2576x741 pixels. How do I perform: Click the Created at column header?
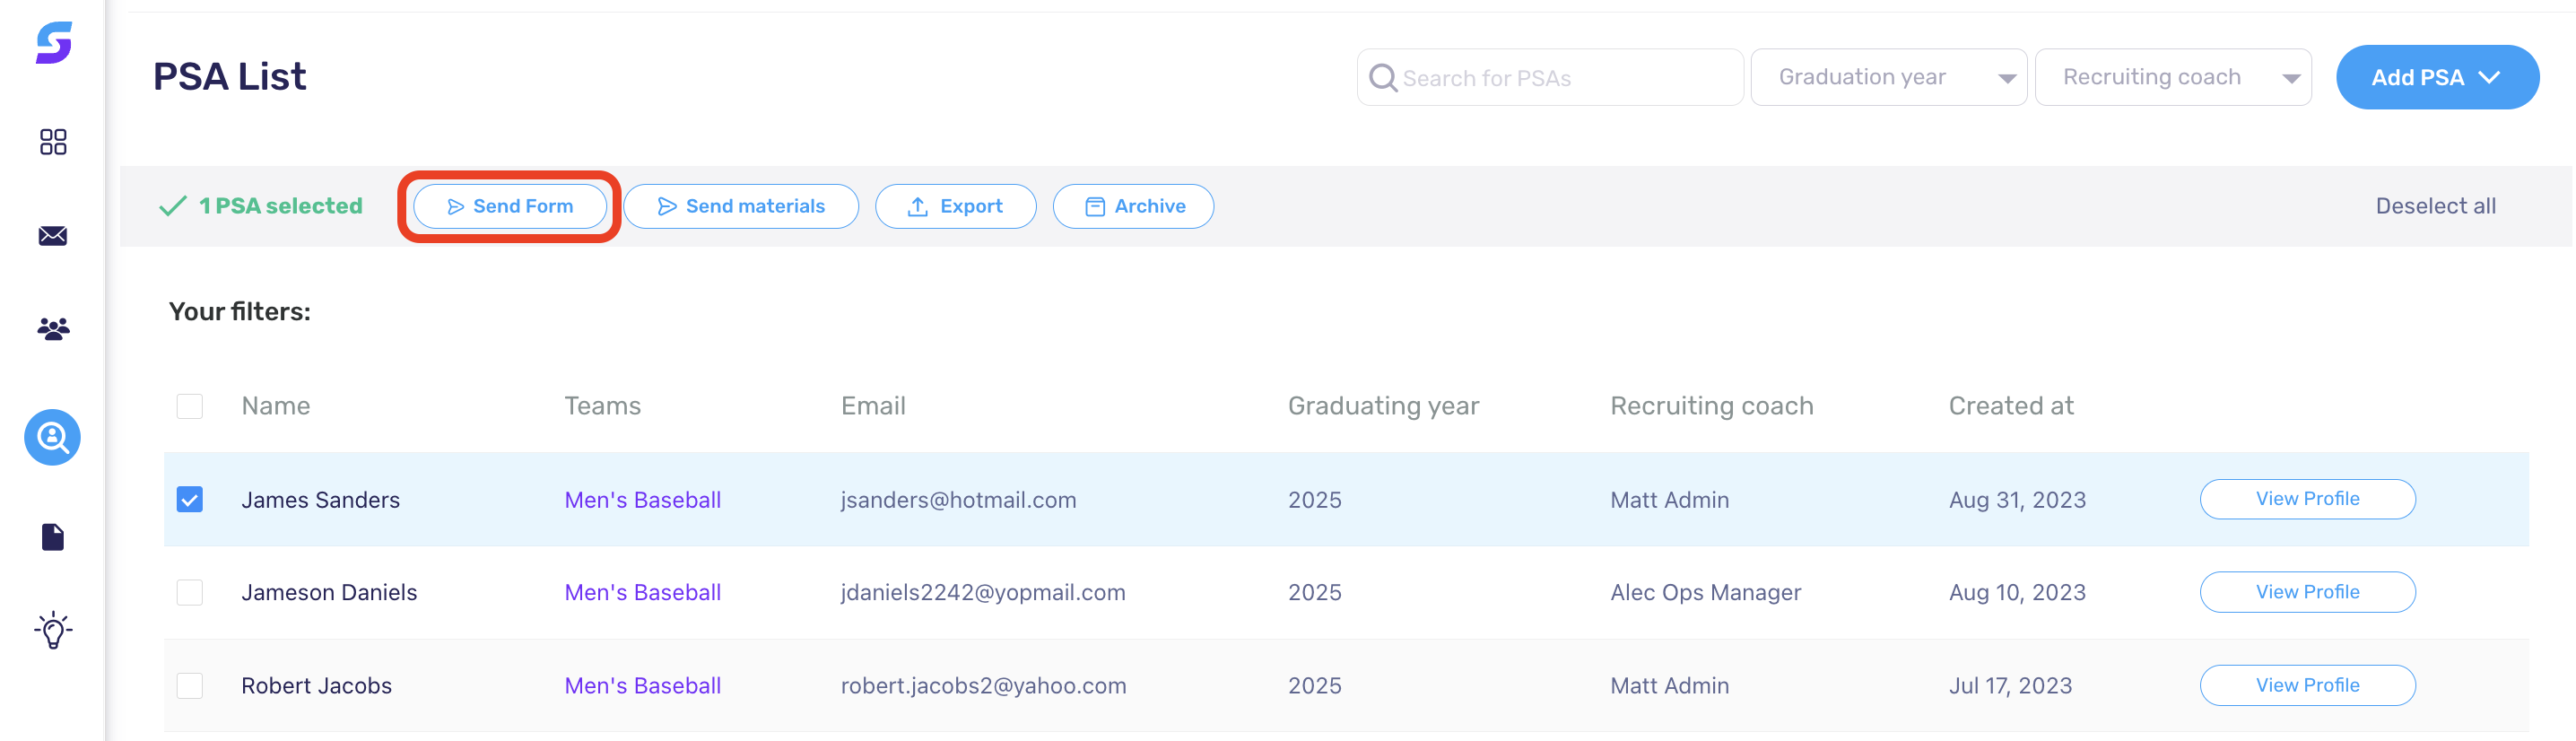2011,406
